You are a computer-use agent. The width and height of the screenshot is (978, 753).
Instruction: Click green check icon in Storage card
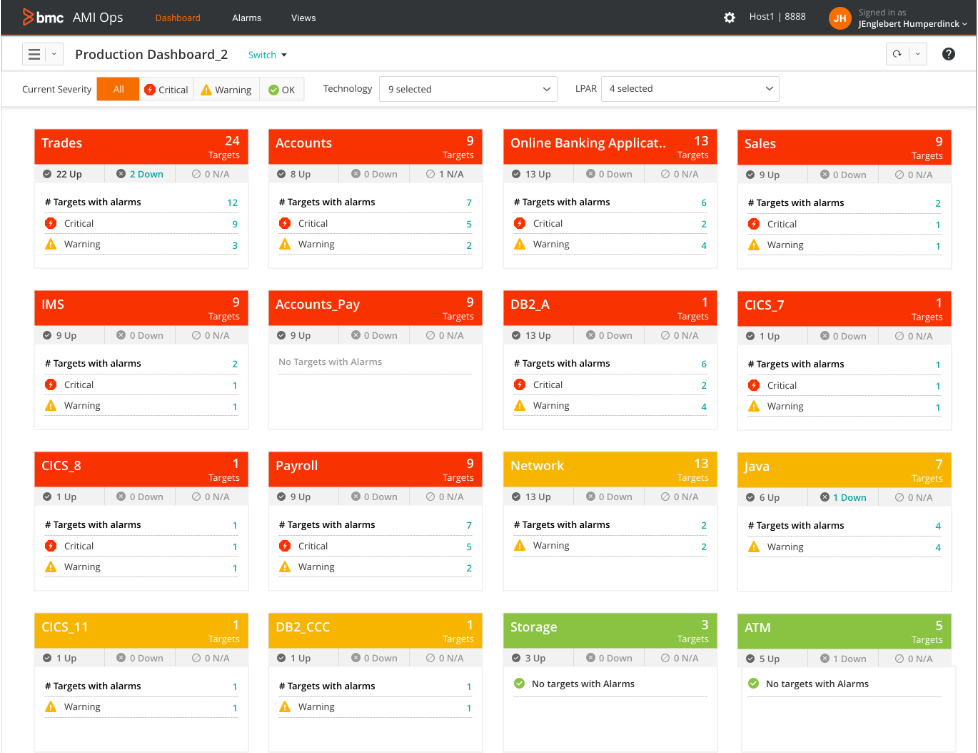tap(519, 683)
